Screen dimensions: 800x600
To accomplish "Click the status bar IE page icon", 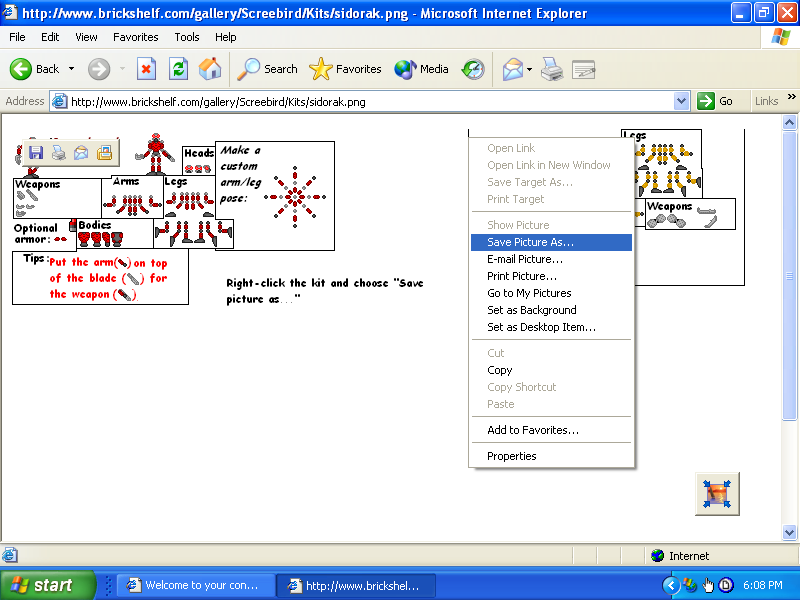I will (x=10, y=555).
